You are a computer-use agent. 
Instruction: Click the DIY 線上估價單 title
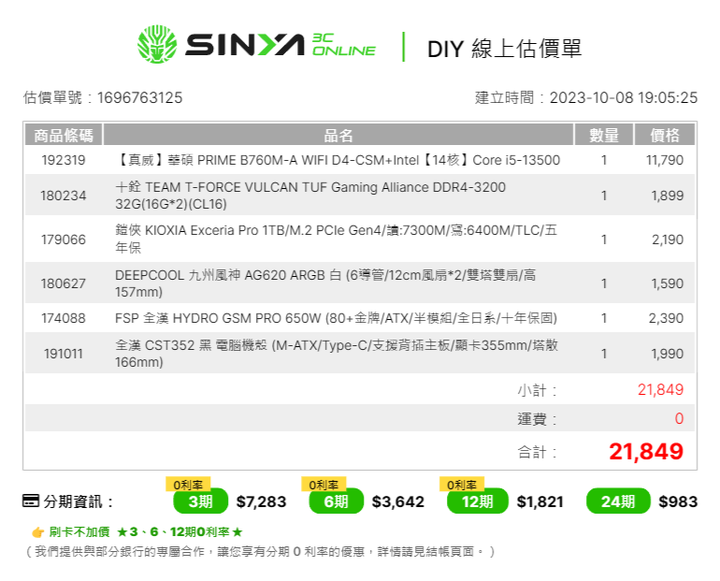(504, 48)
